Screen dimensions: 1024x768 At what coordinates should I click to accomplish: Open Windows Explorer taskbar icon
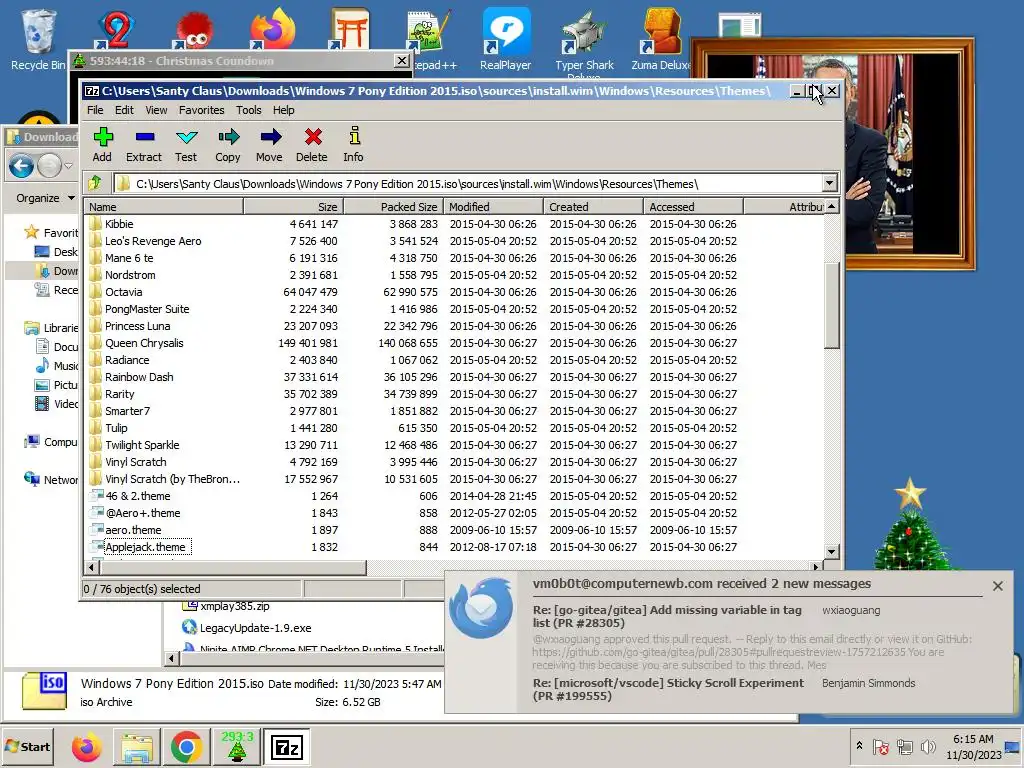tap(136, 746)
